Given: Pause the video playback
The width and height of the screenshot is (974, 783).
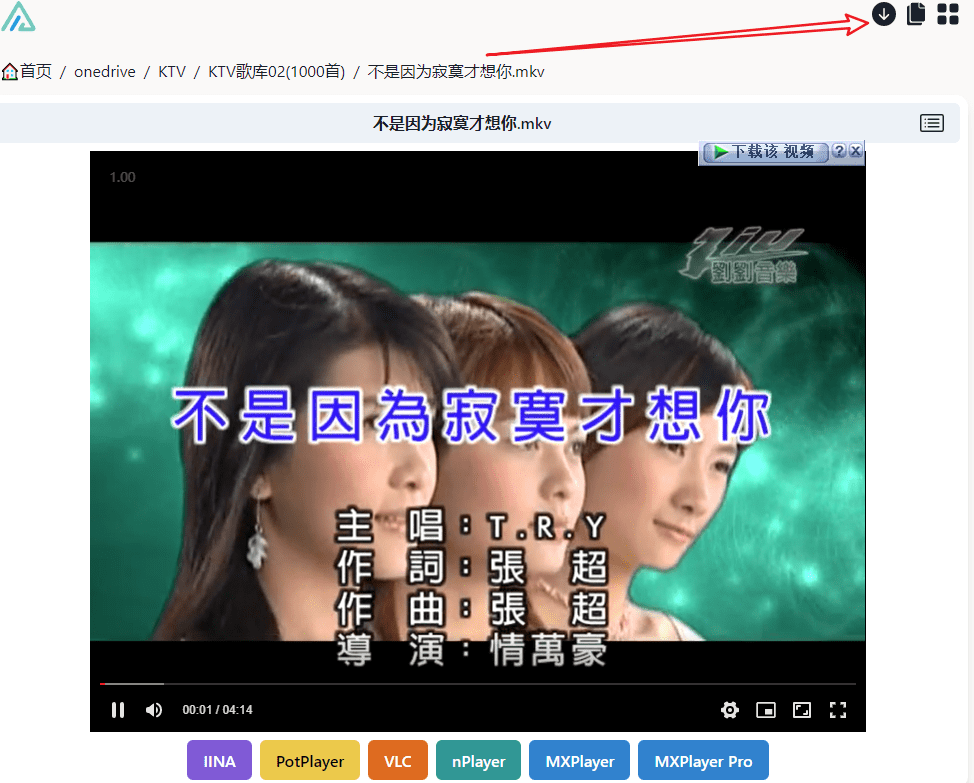Looking at the screenshot, I should pos(118,710).
